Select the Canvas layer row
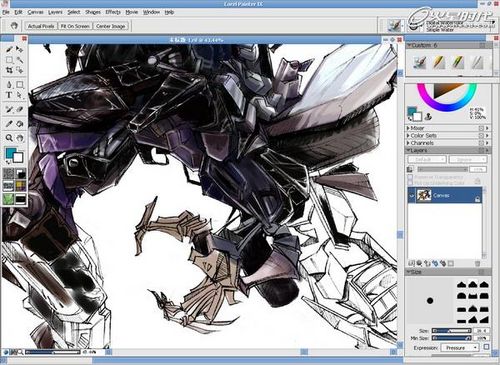 click(x=445, y=195)
